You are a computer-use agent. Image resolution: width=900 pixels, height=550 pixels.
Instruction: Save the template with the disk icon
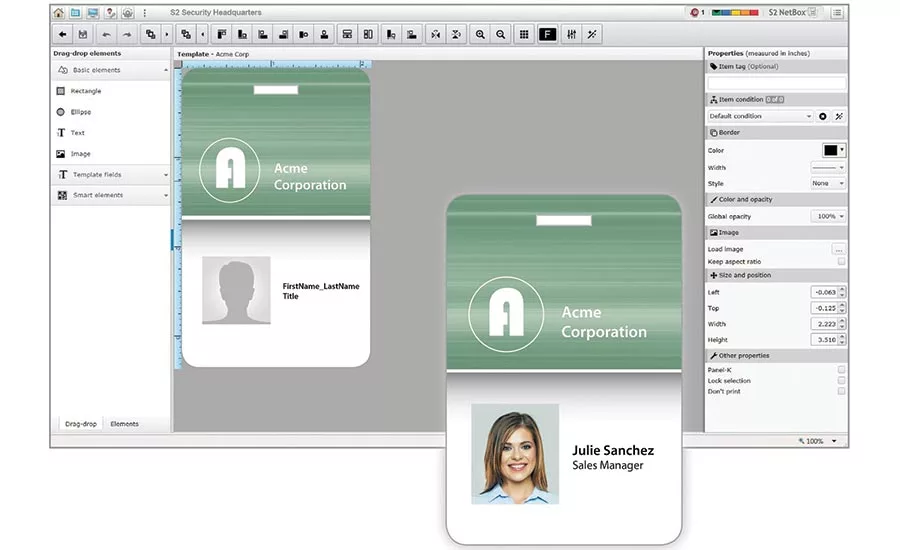coord(83,34)
